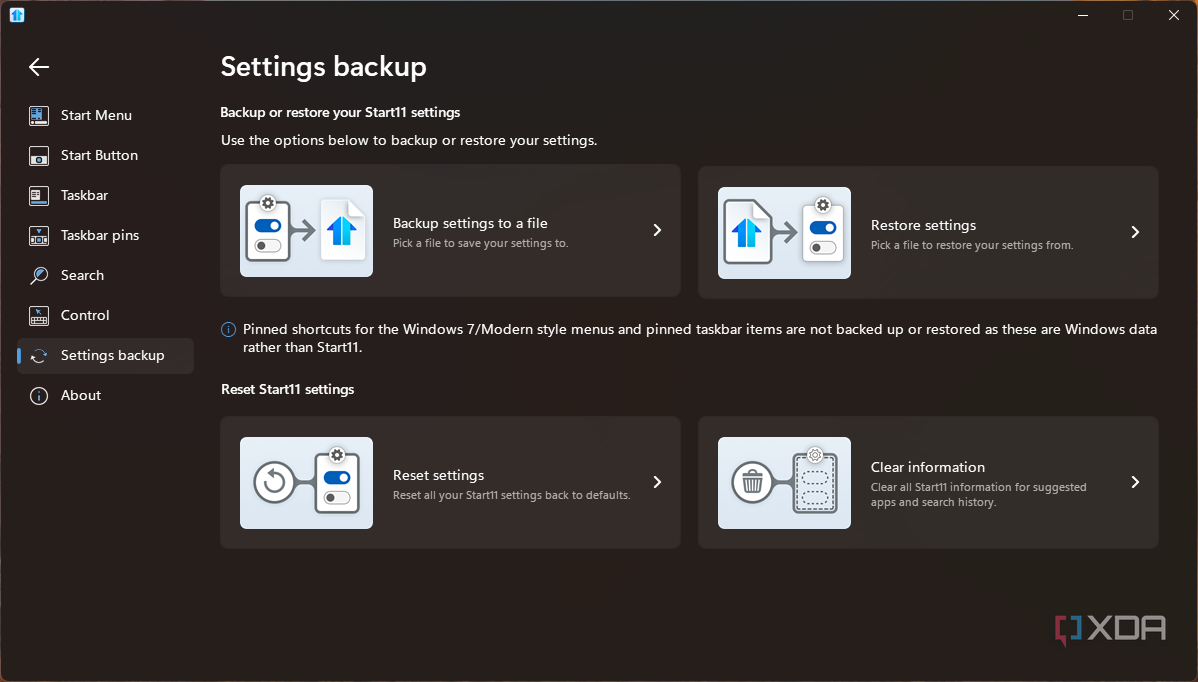This screenshot has width=1198, height=682.
Task: Close the Start11 window
Action: click(1174, 15)
